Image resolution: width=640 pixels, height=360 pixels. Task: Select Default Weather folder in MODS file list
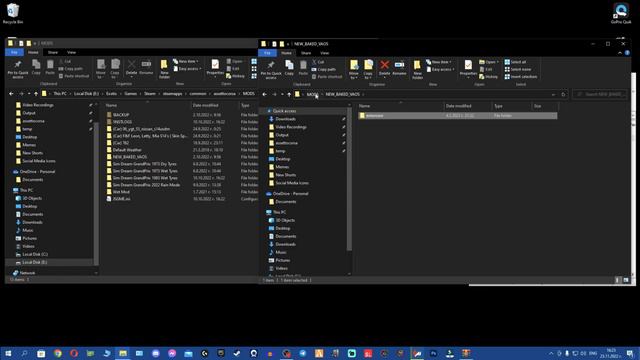pyautogui.click(x=127, y=150)
